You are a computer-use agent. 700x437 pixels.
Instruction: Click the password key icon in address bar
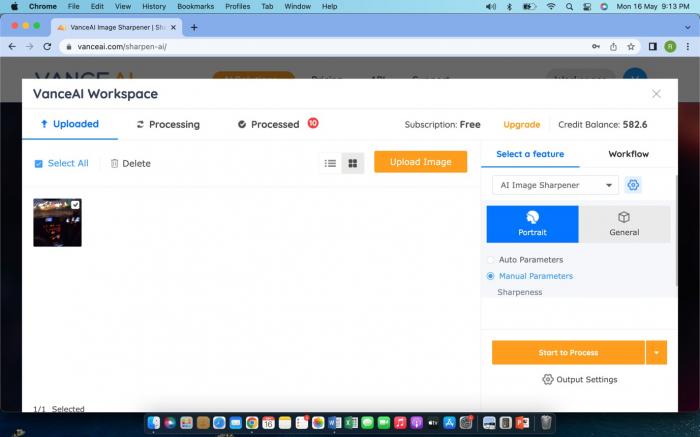(596, 46)
